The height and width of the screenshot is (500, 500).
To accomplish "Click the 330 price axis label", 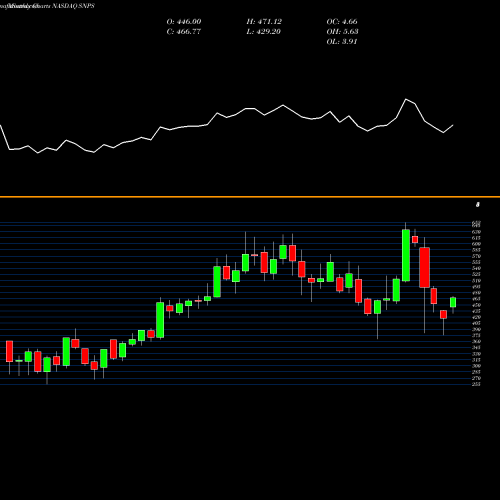I will (x=476, y=354).
